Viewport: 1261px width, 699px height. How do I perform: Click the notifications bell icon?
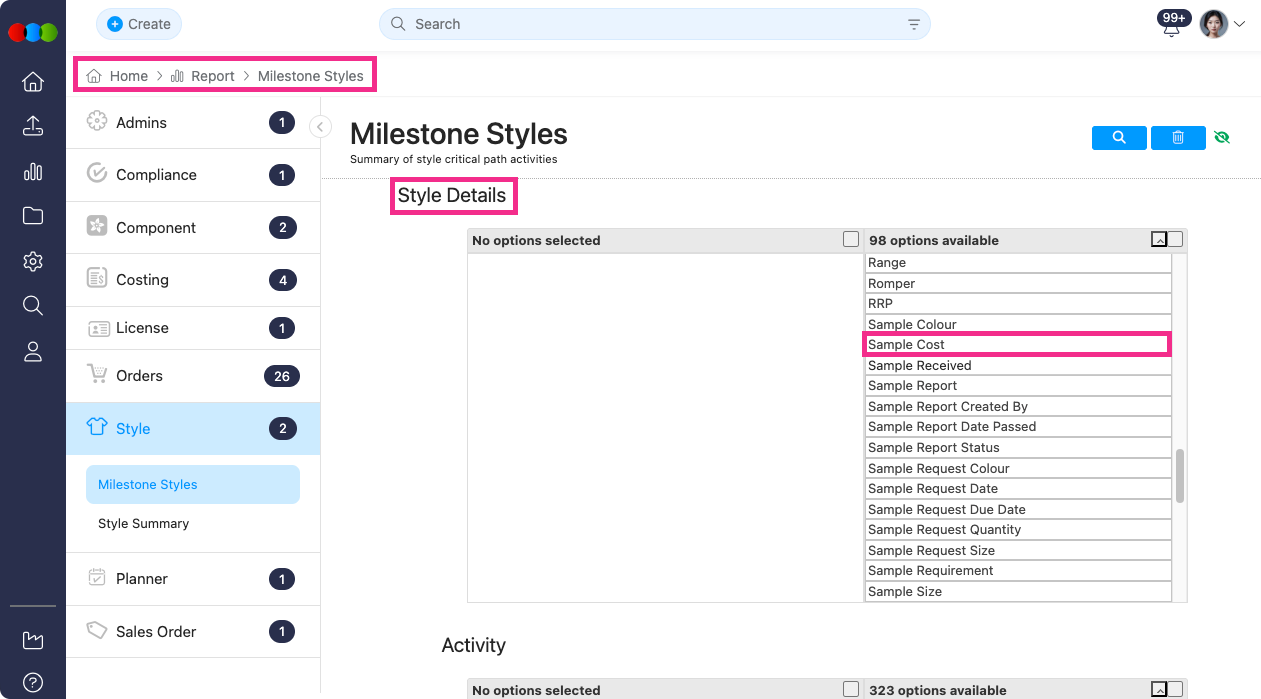(x=1171, y=28)
